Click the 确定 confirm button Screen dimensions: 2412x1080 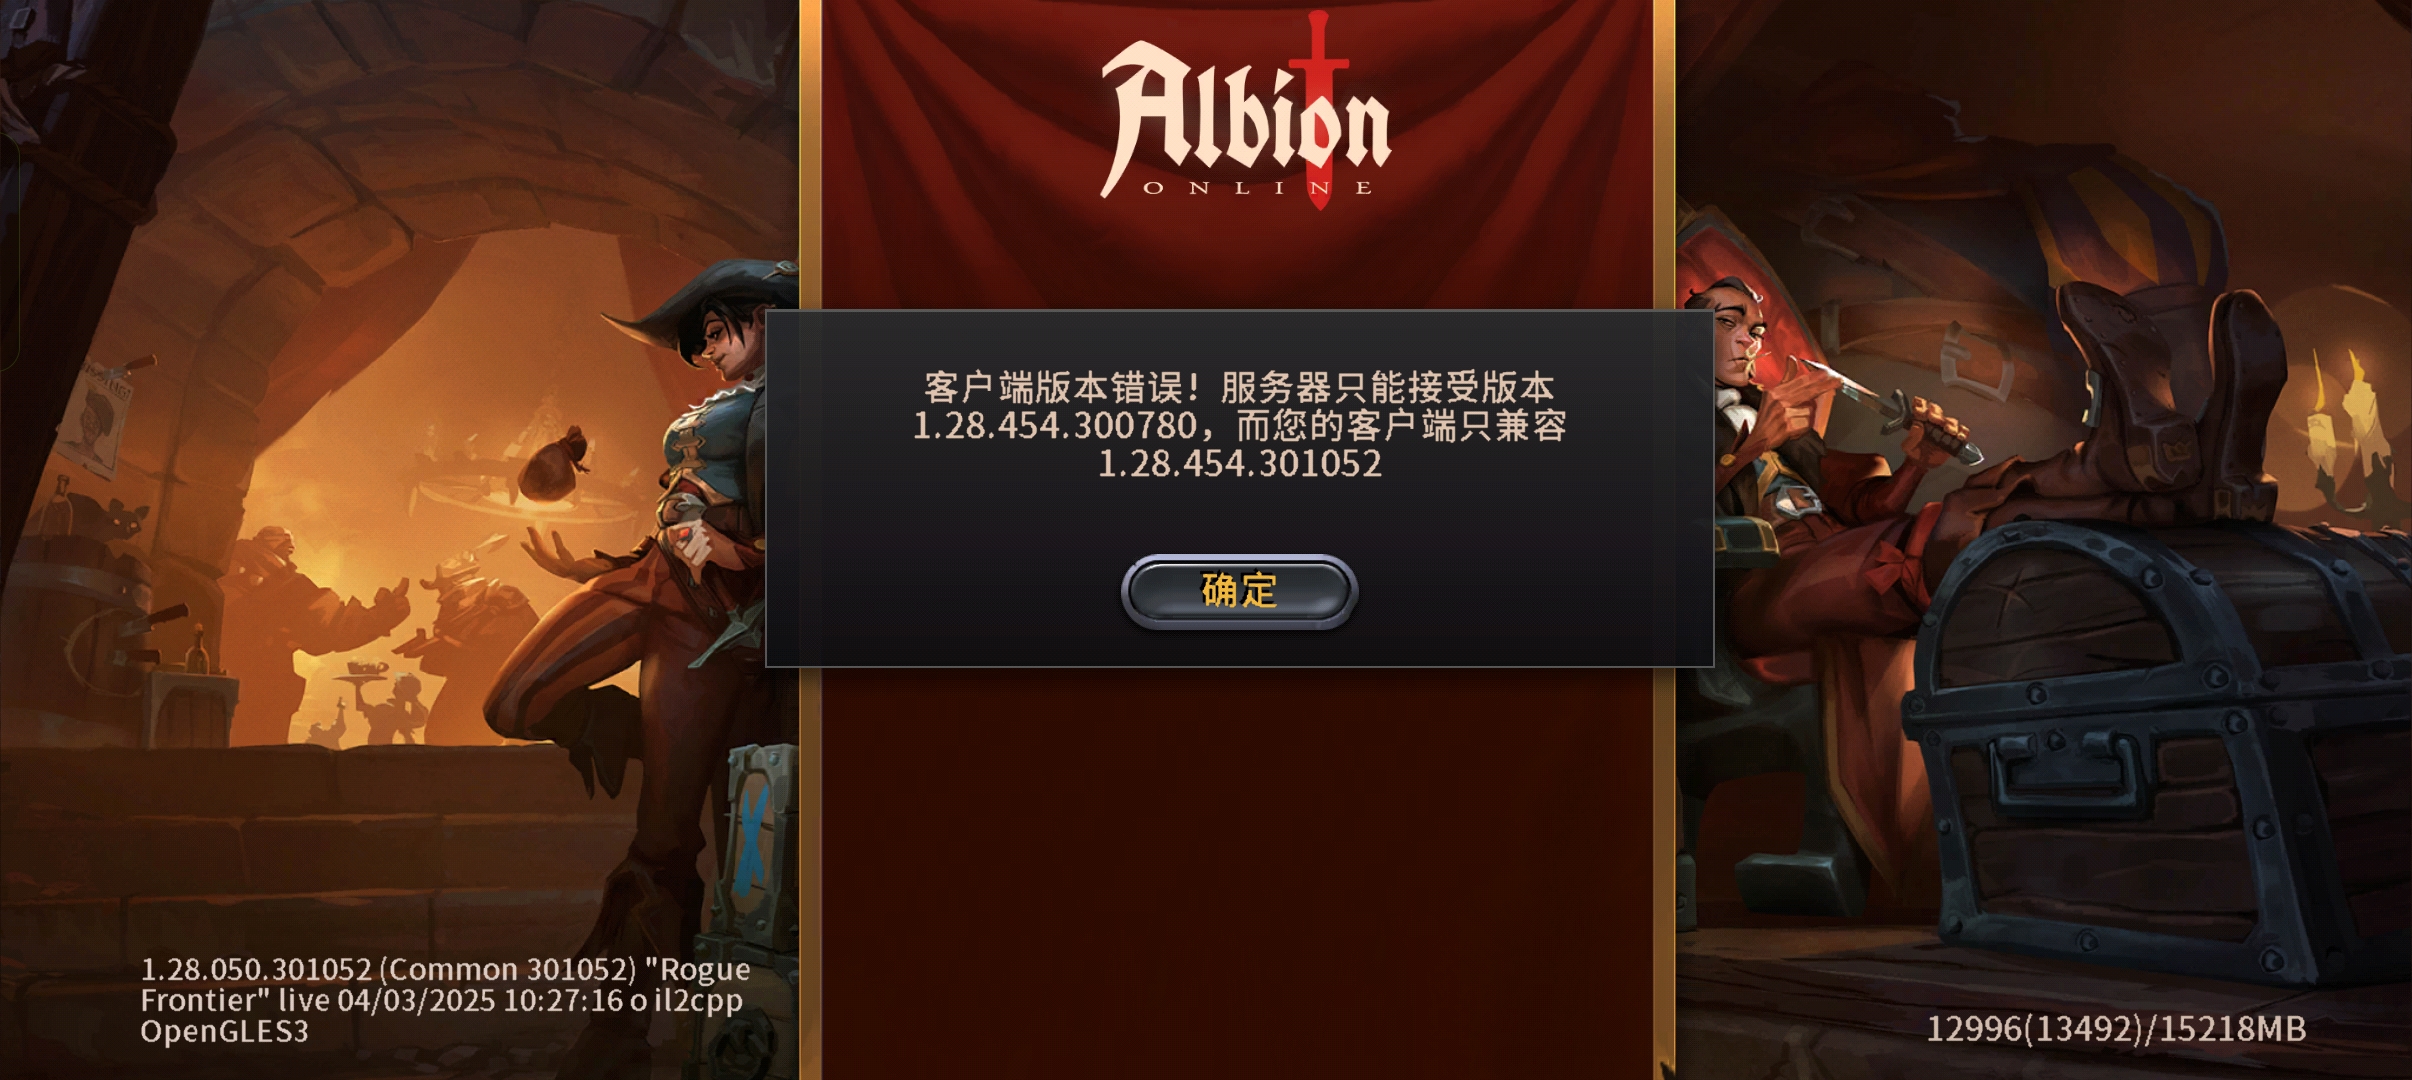1239,591
